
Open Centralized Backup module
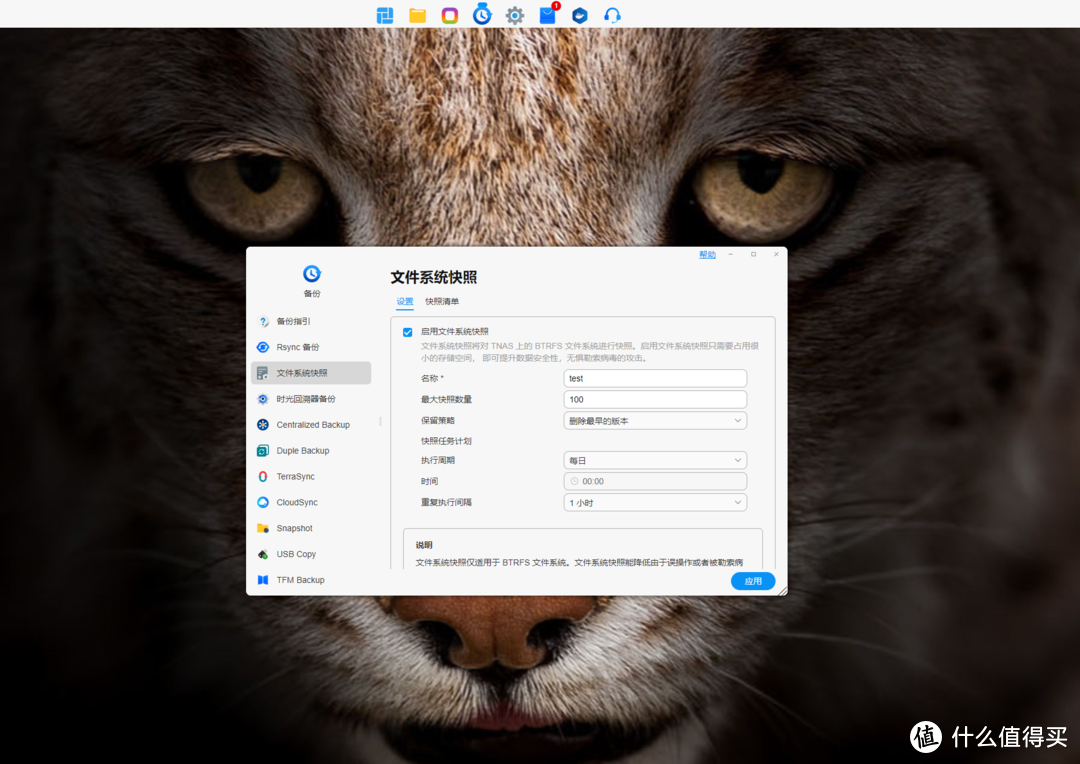point(312,425)
